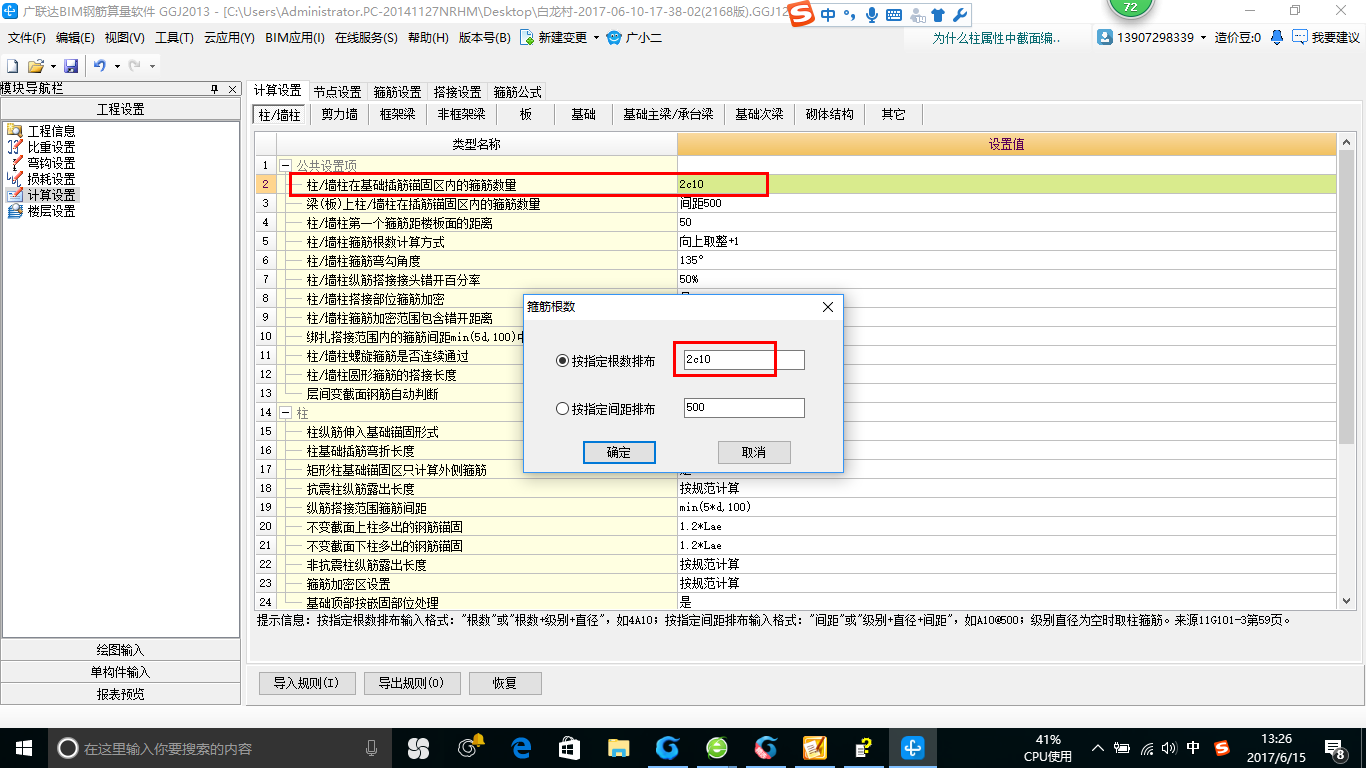Switch to the 框架梁 sub-tab
This screenshot has height=768, width=1366.
point(397,115)
